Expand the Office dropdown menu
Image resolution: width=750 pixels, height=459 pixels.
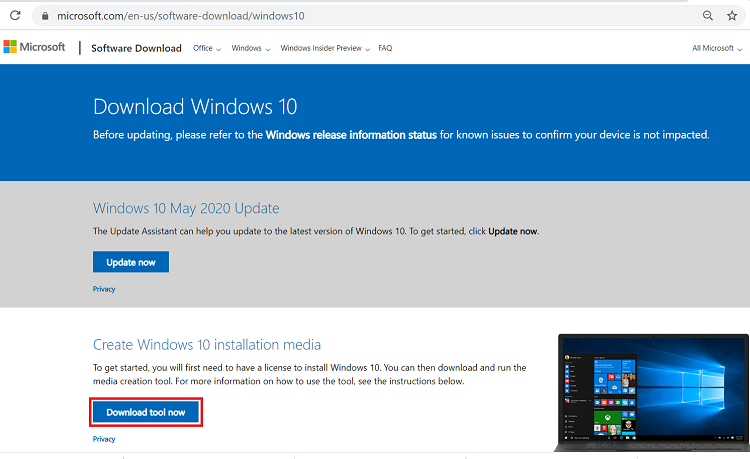tap(206, 48)
